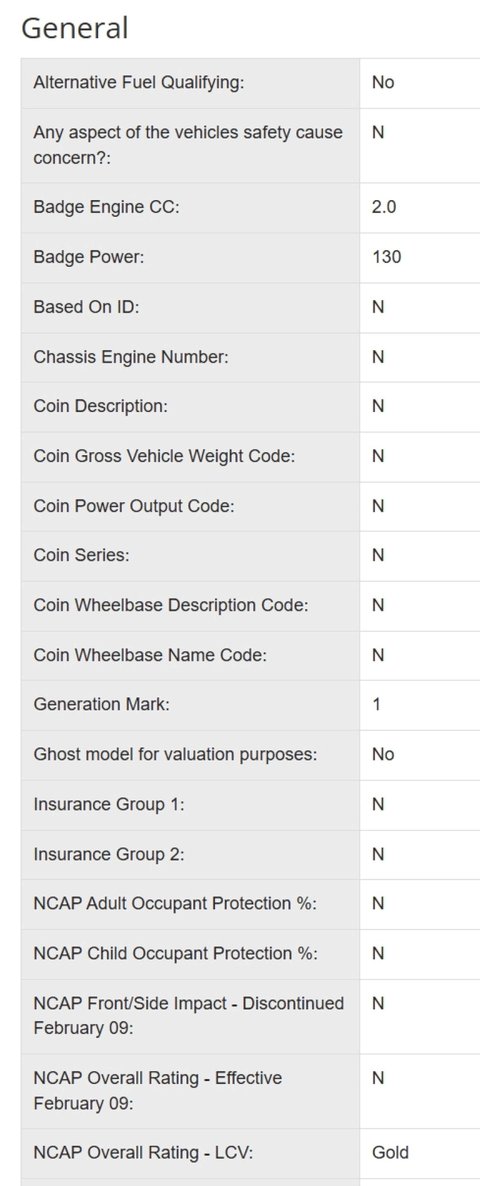Screen dimensions: 480x1186
Task: Click Coin Wheelbase Description Code label
Action: [x=171, y=605]
